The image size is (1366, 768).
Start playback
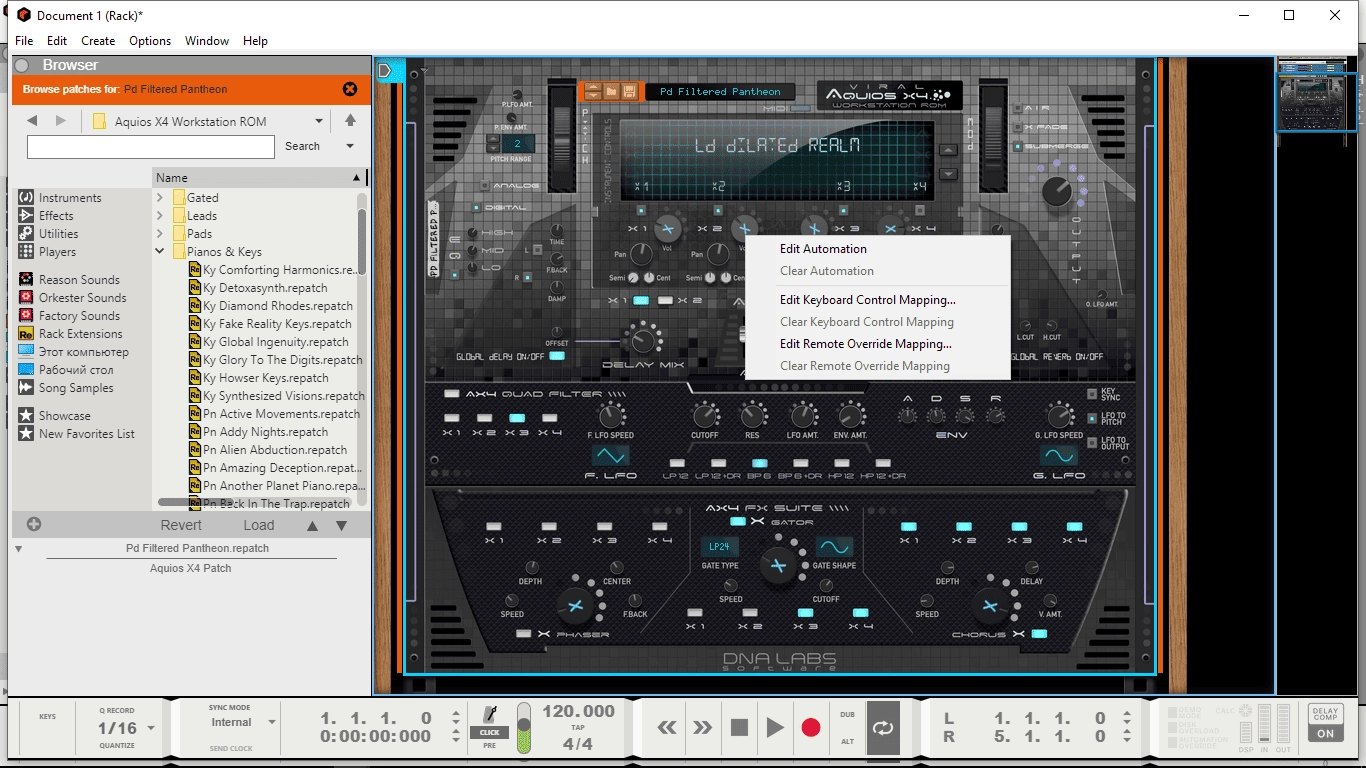click(x=775, y=727)
